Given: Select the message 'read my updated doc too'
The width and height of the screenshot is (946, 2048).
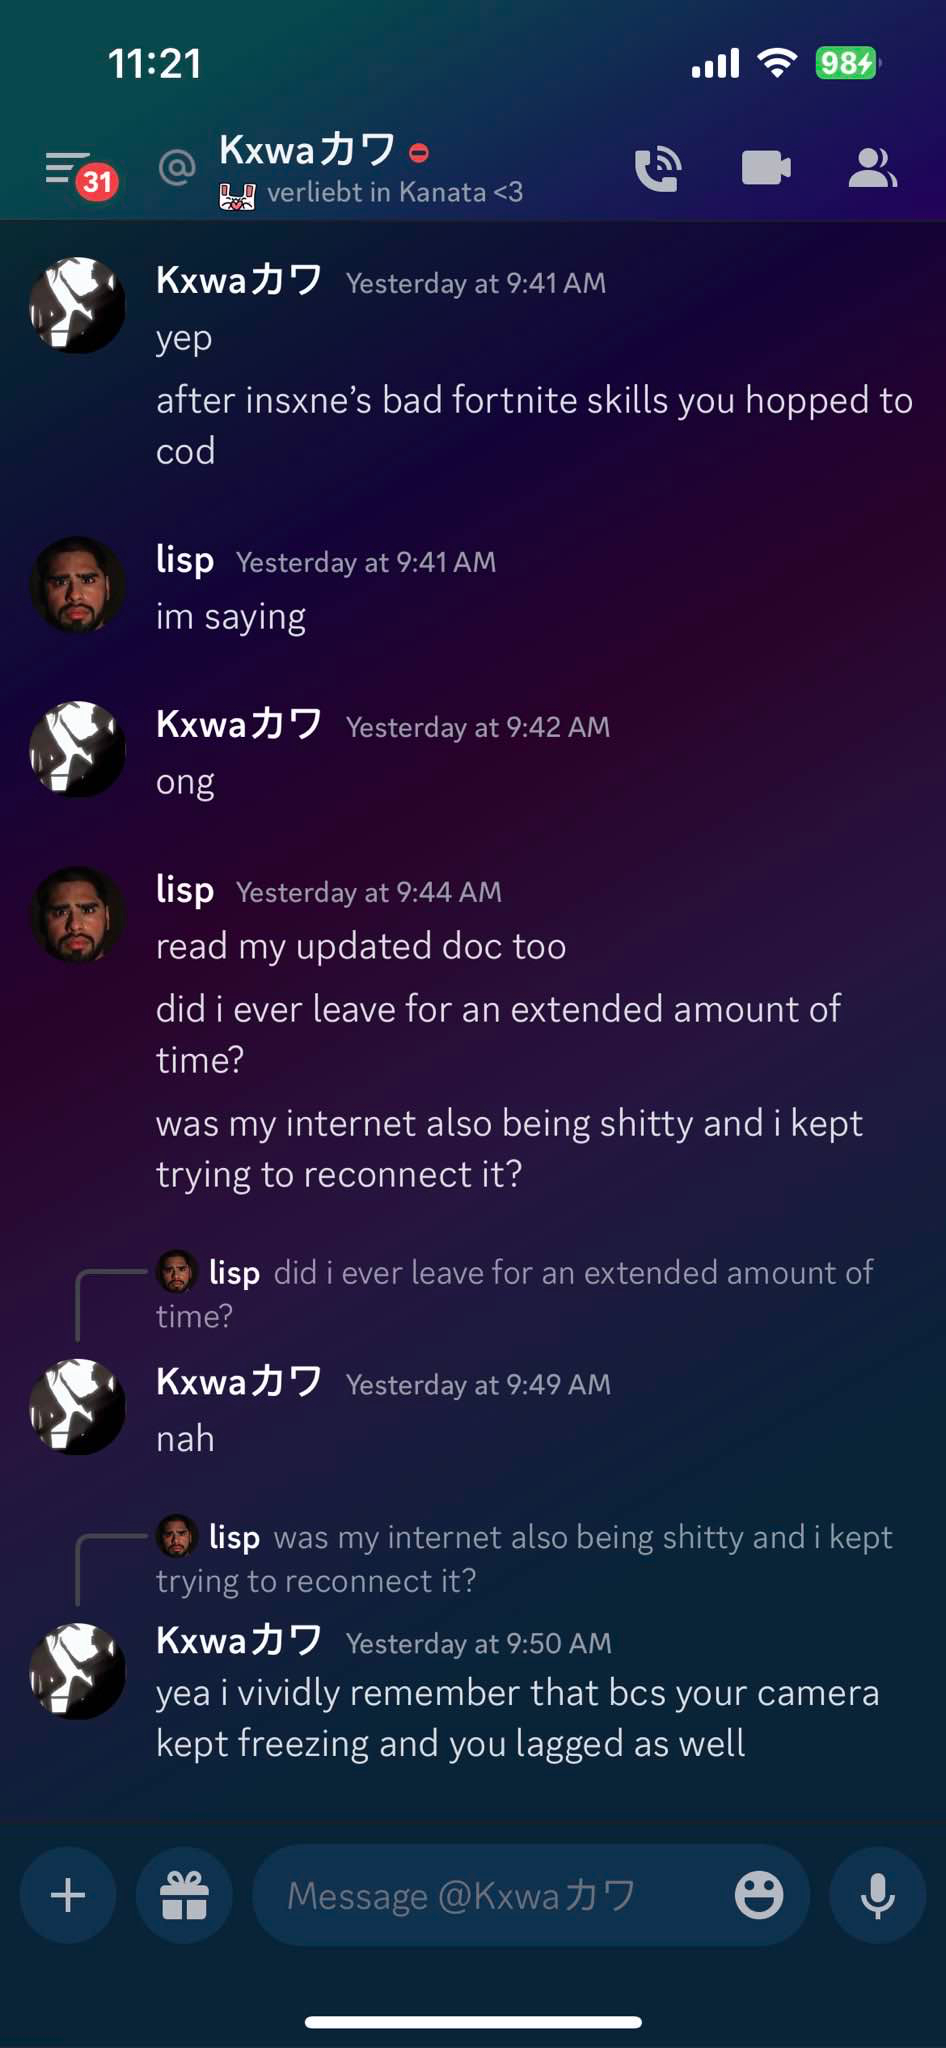Looking at the screenshot, I should 361,946.
